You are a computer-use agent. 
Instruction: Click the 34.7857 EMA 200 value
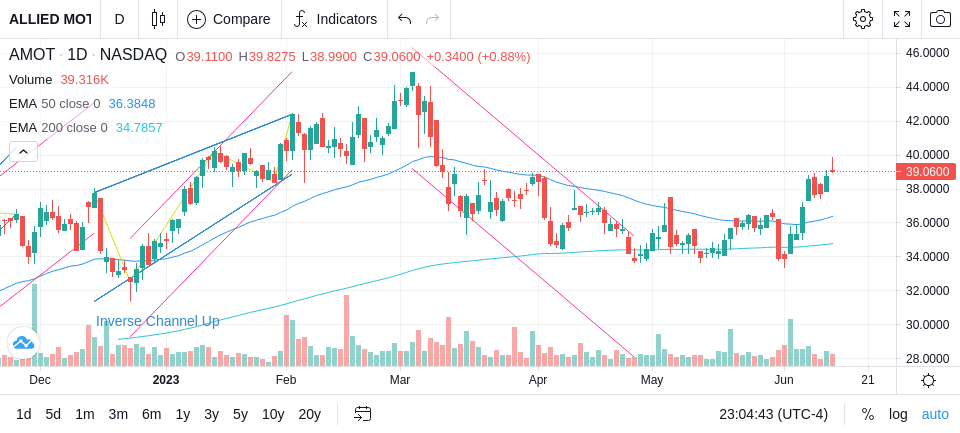139,127
